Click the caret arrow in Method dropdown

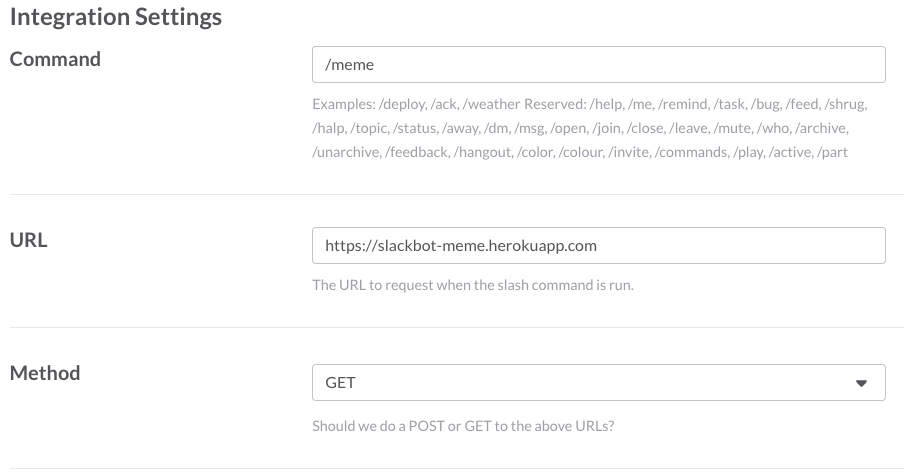pos(861,383)
